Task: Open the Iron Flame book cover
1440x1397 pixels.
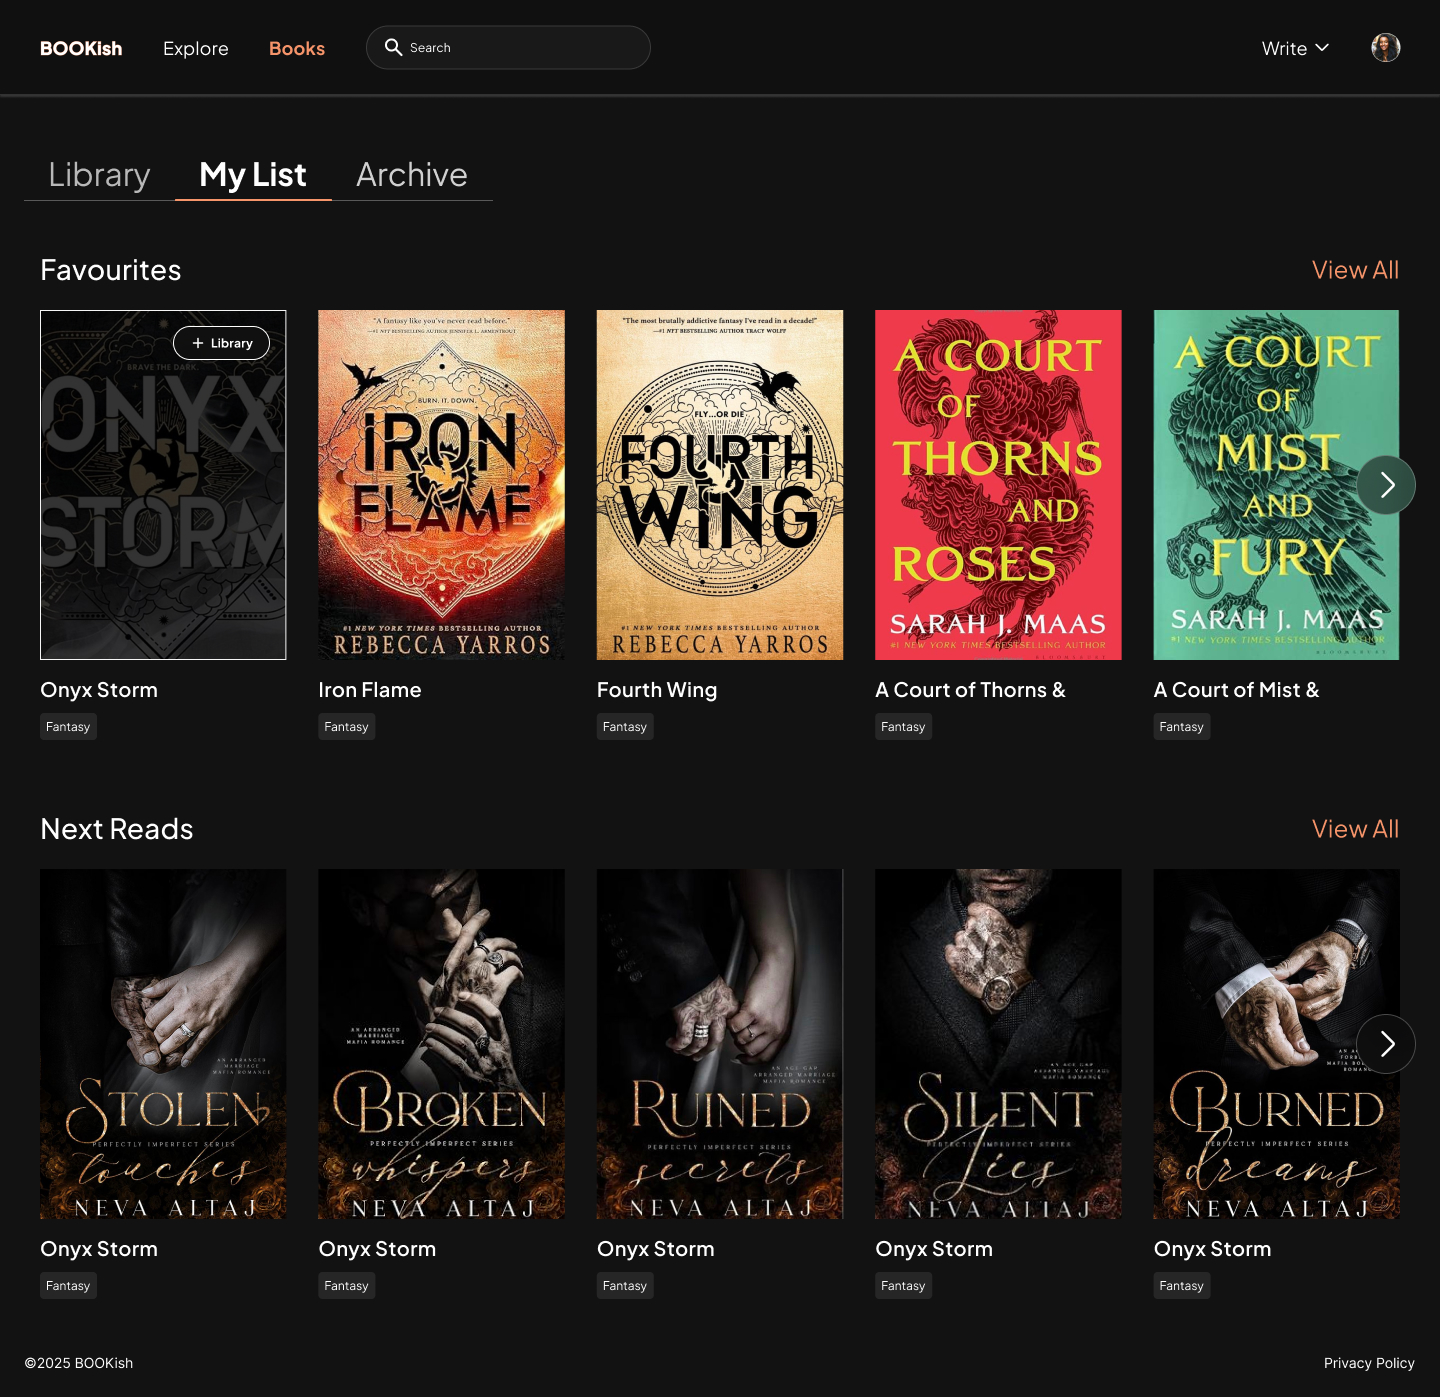Action: click(x=441, y=485)
